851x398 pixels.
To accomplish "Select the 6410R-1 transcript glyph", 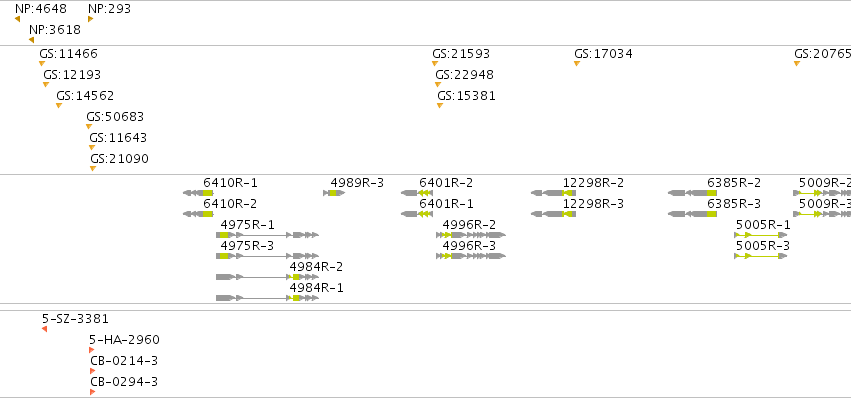I will click(x=198, y=193).
